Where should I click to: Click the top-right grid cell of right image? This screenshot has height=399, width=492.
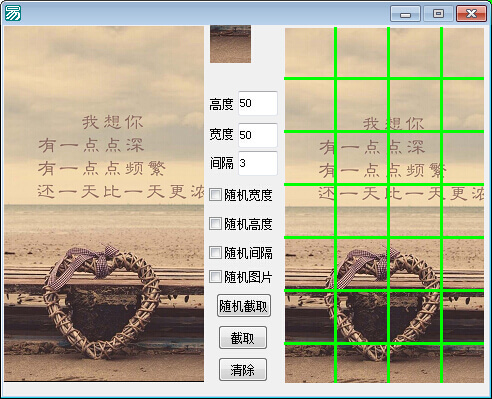click(x=463, y=53)
